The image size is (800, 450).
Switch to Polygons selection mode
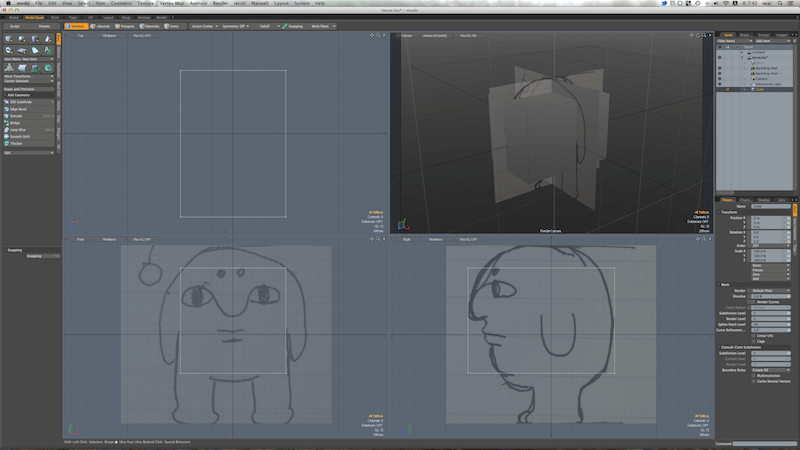tap(126, 26)
